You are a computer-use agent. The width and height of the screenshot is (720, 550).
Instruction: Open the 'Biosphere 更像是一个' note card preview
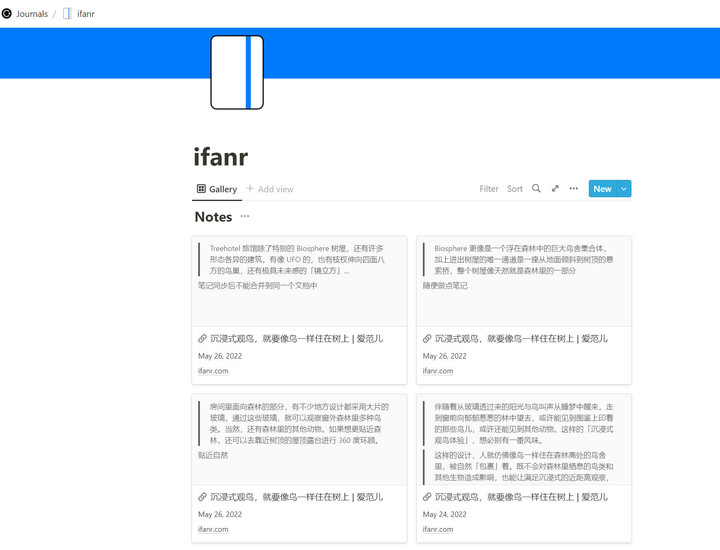click(x=524, y=281)
